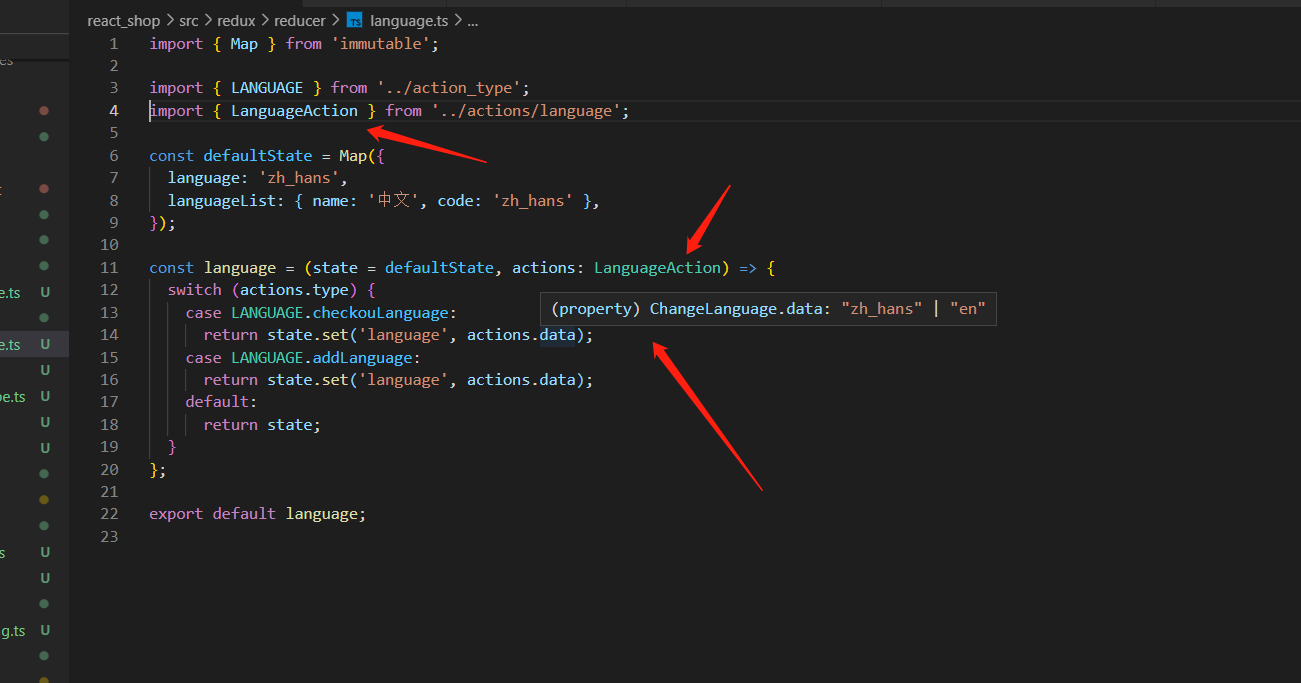Image resolution: width=1301 pixels, height=683 pixels.
Task: Click "zh_hans" type in the hover tooltip
Action: (882, 309)
